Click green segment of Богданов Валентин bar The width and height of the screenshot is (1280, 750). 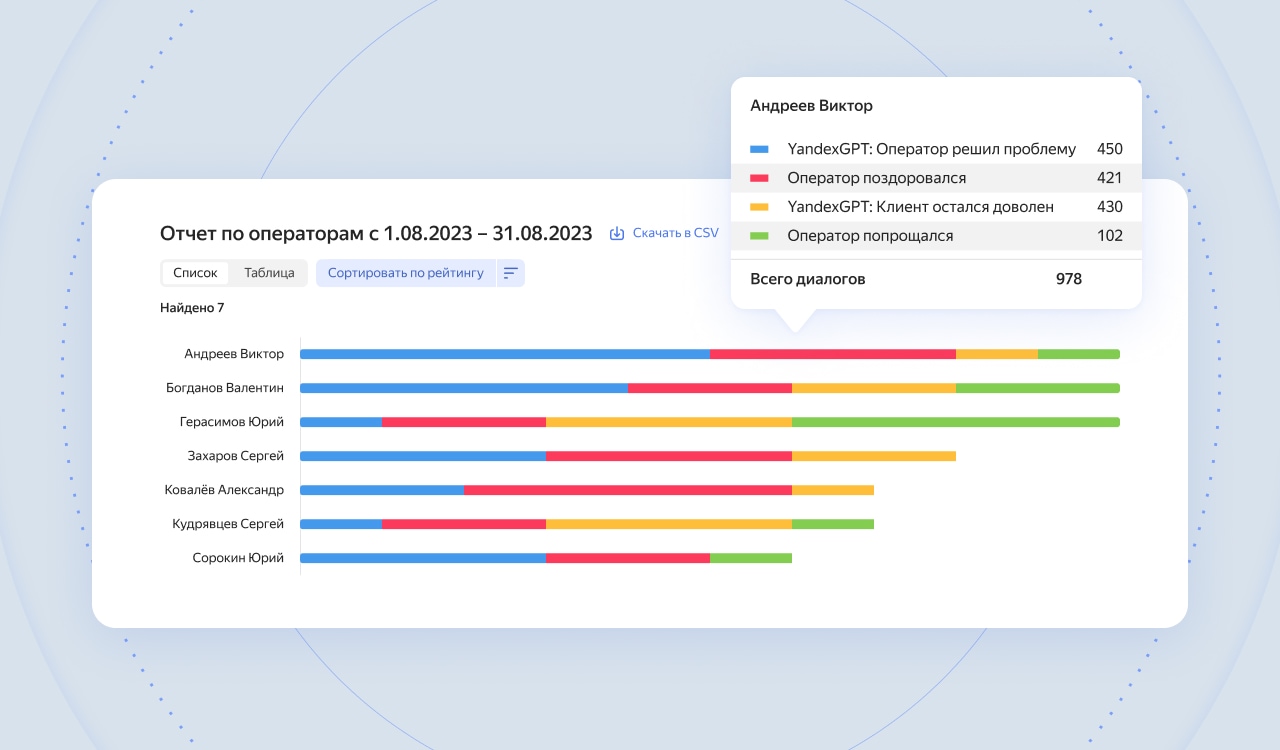[1038, 388]
